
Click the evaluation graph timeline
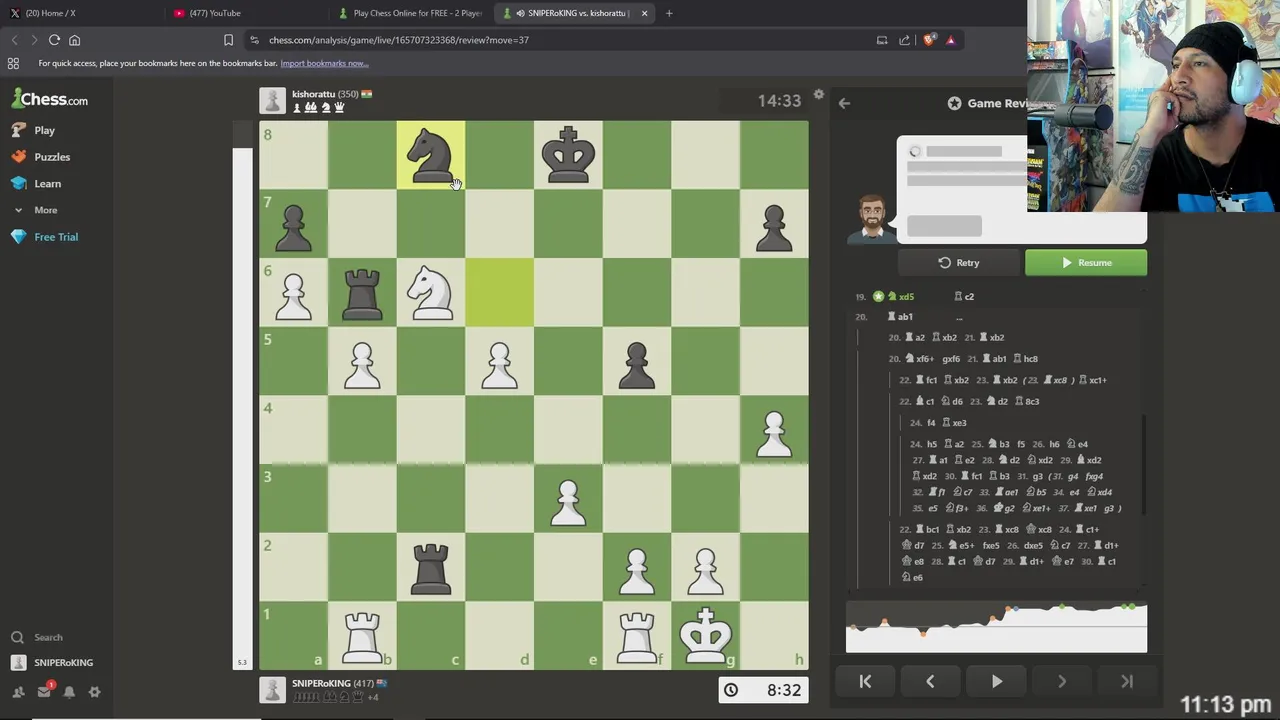click(x=996, y=627)
